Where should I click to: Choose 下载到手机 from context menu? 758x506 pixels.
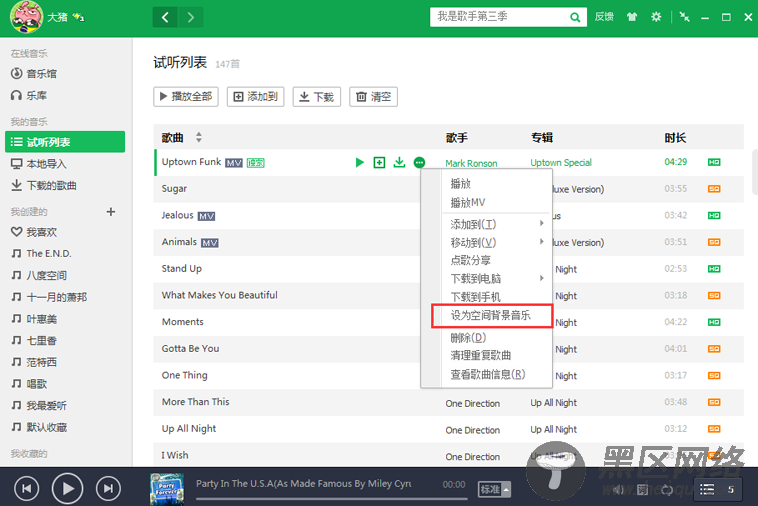tap(497, 297)
